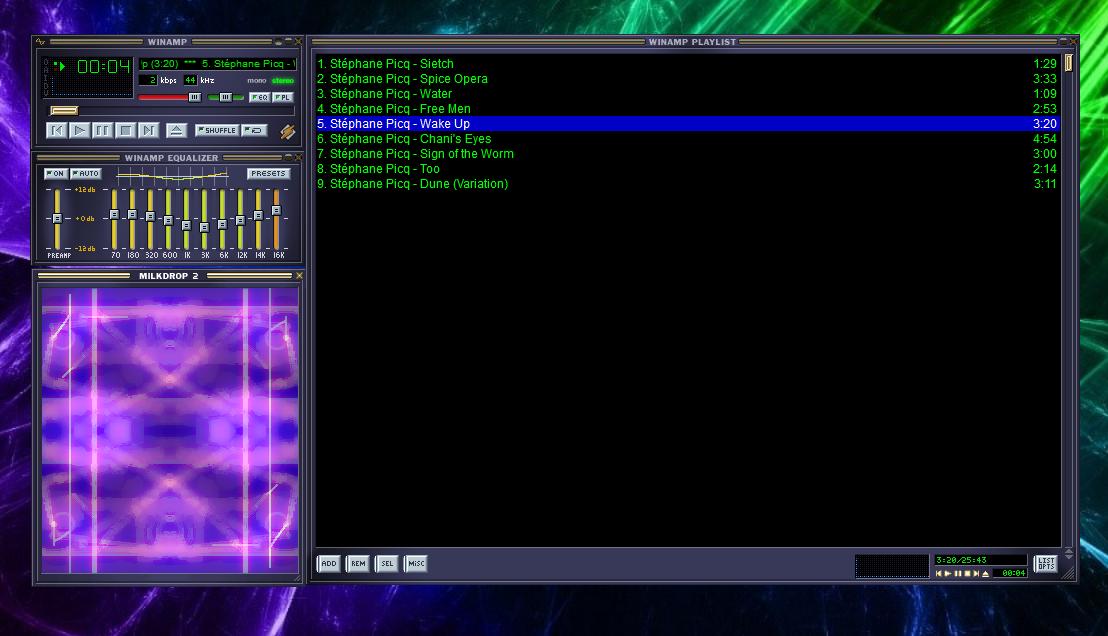
Task: Click the playlist mini Play button
Action: (948, 574)
